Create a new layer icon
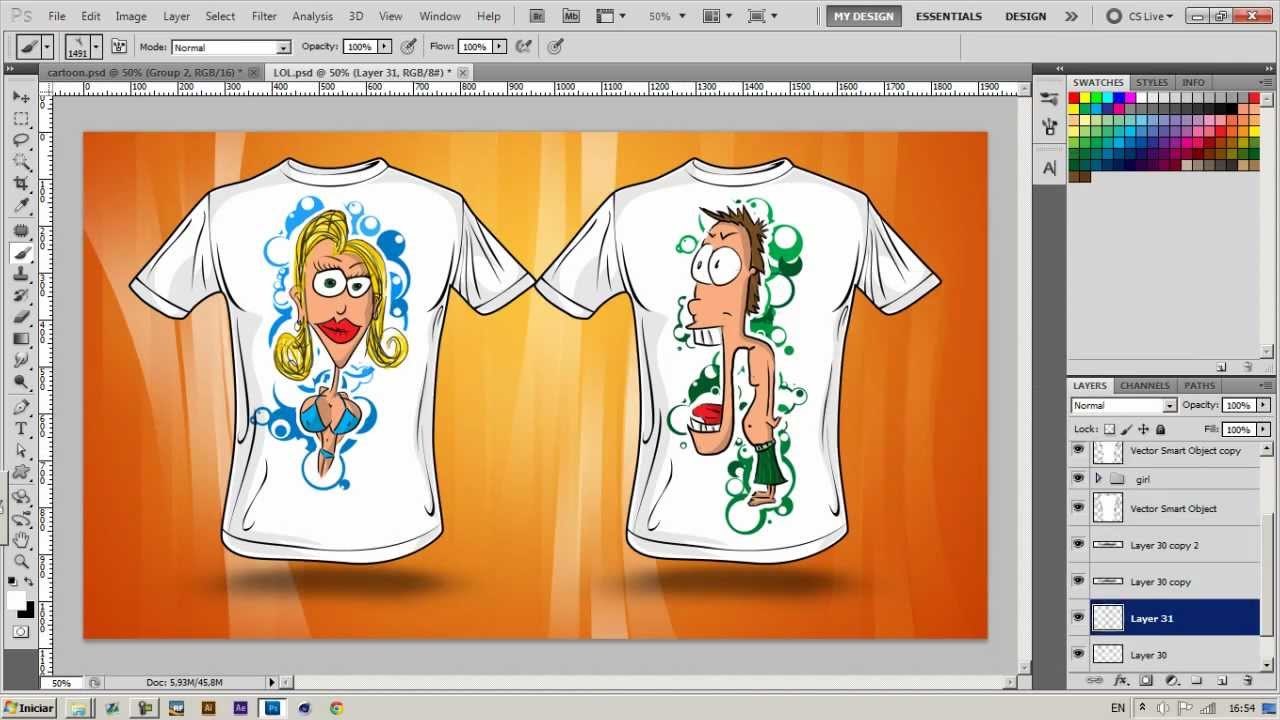The image size is (1280, 720). pyautogui.click(x=1221, y=680)
